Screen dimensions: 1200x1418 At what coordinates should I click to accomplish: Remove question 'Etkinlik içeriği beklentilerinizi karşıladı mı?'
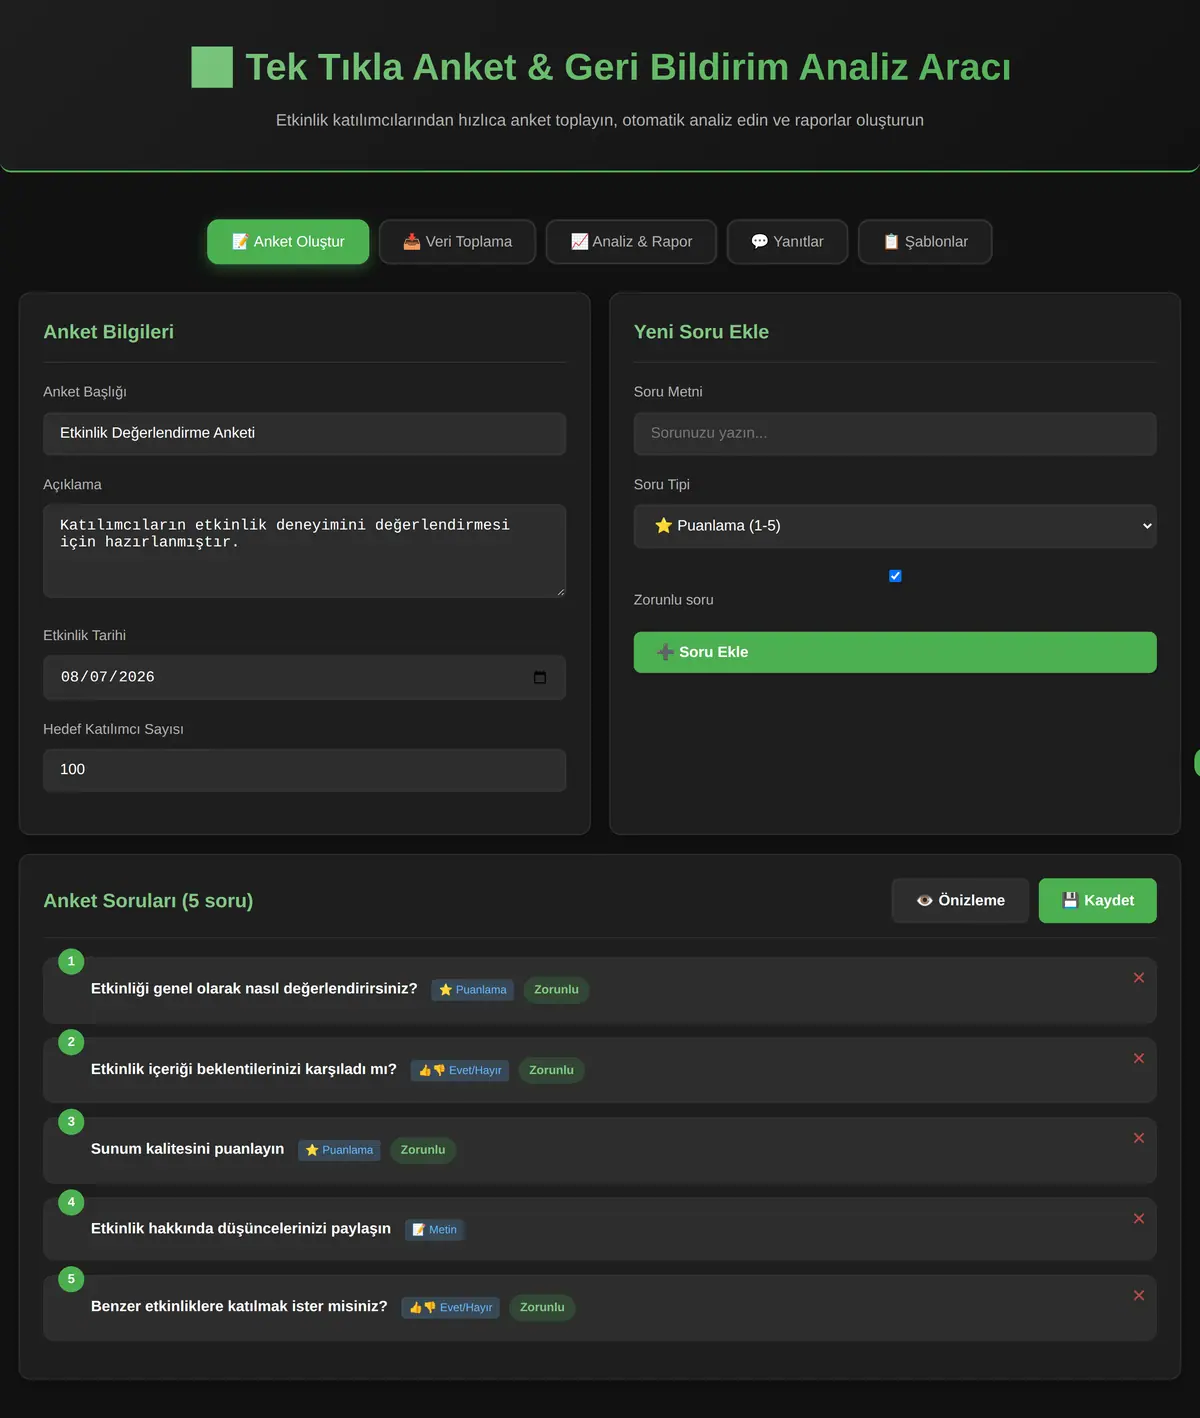1138,1058
